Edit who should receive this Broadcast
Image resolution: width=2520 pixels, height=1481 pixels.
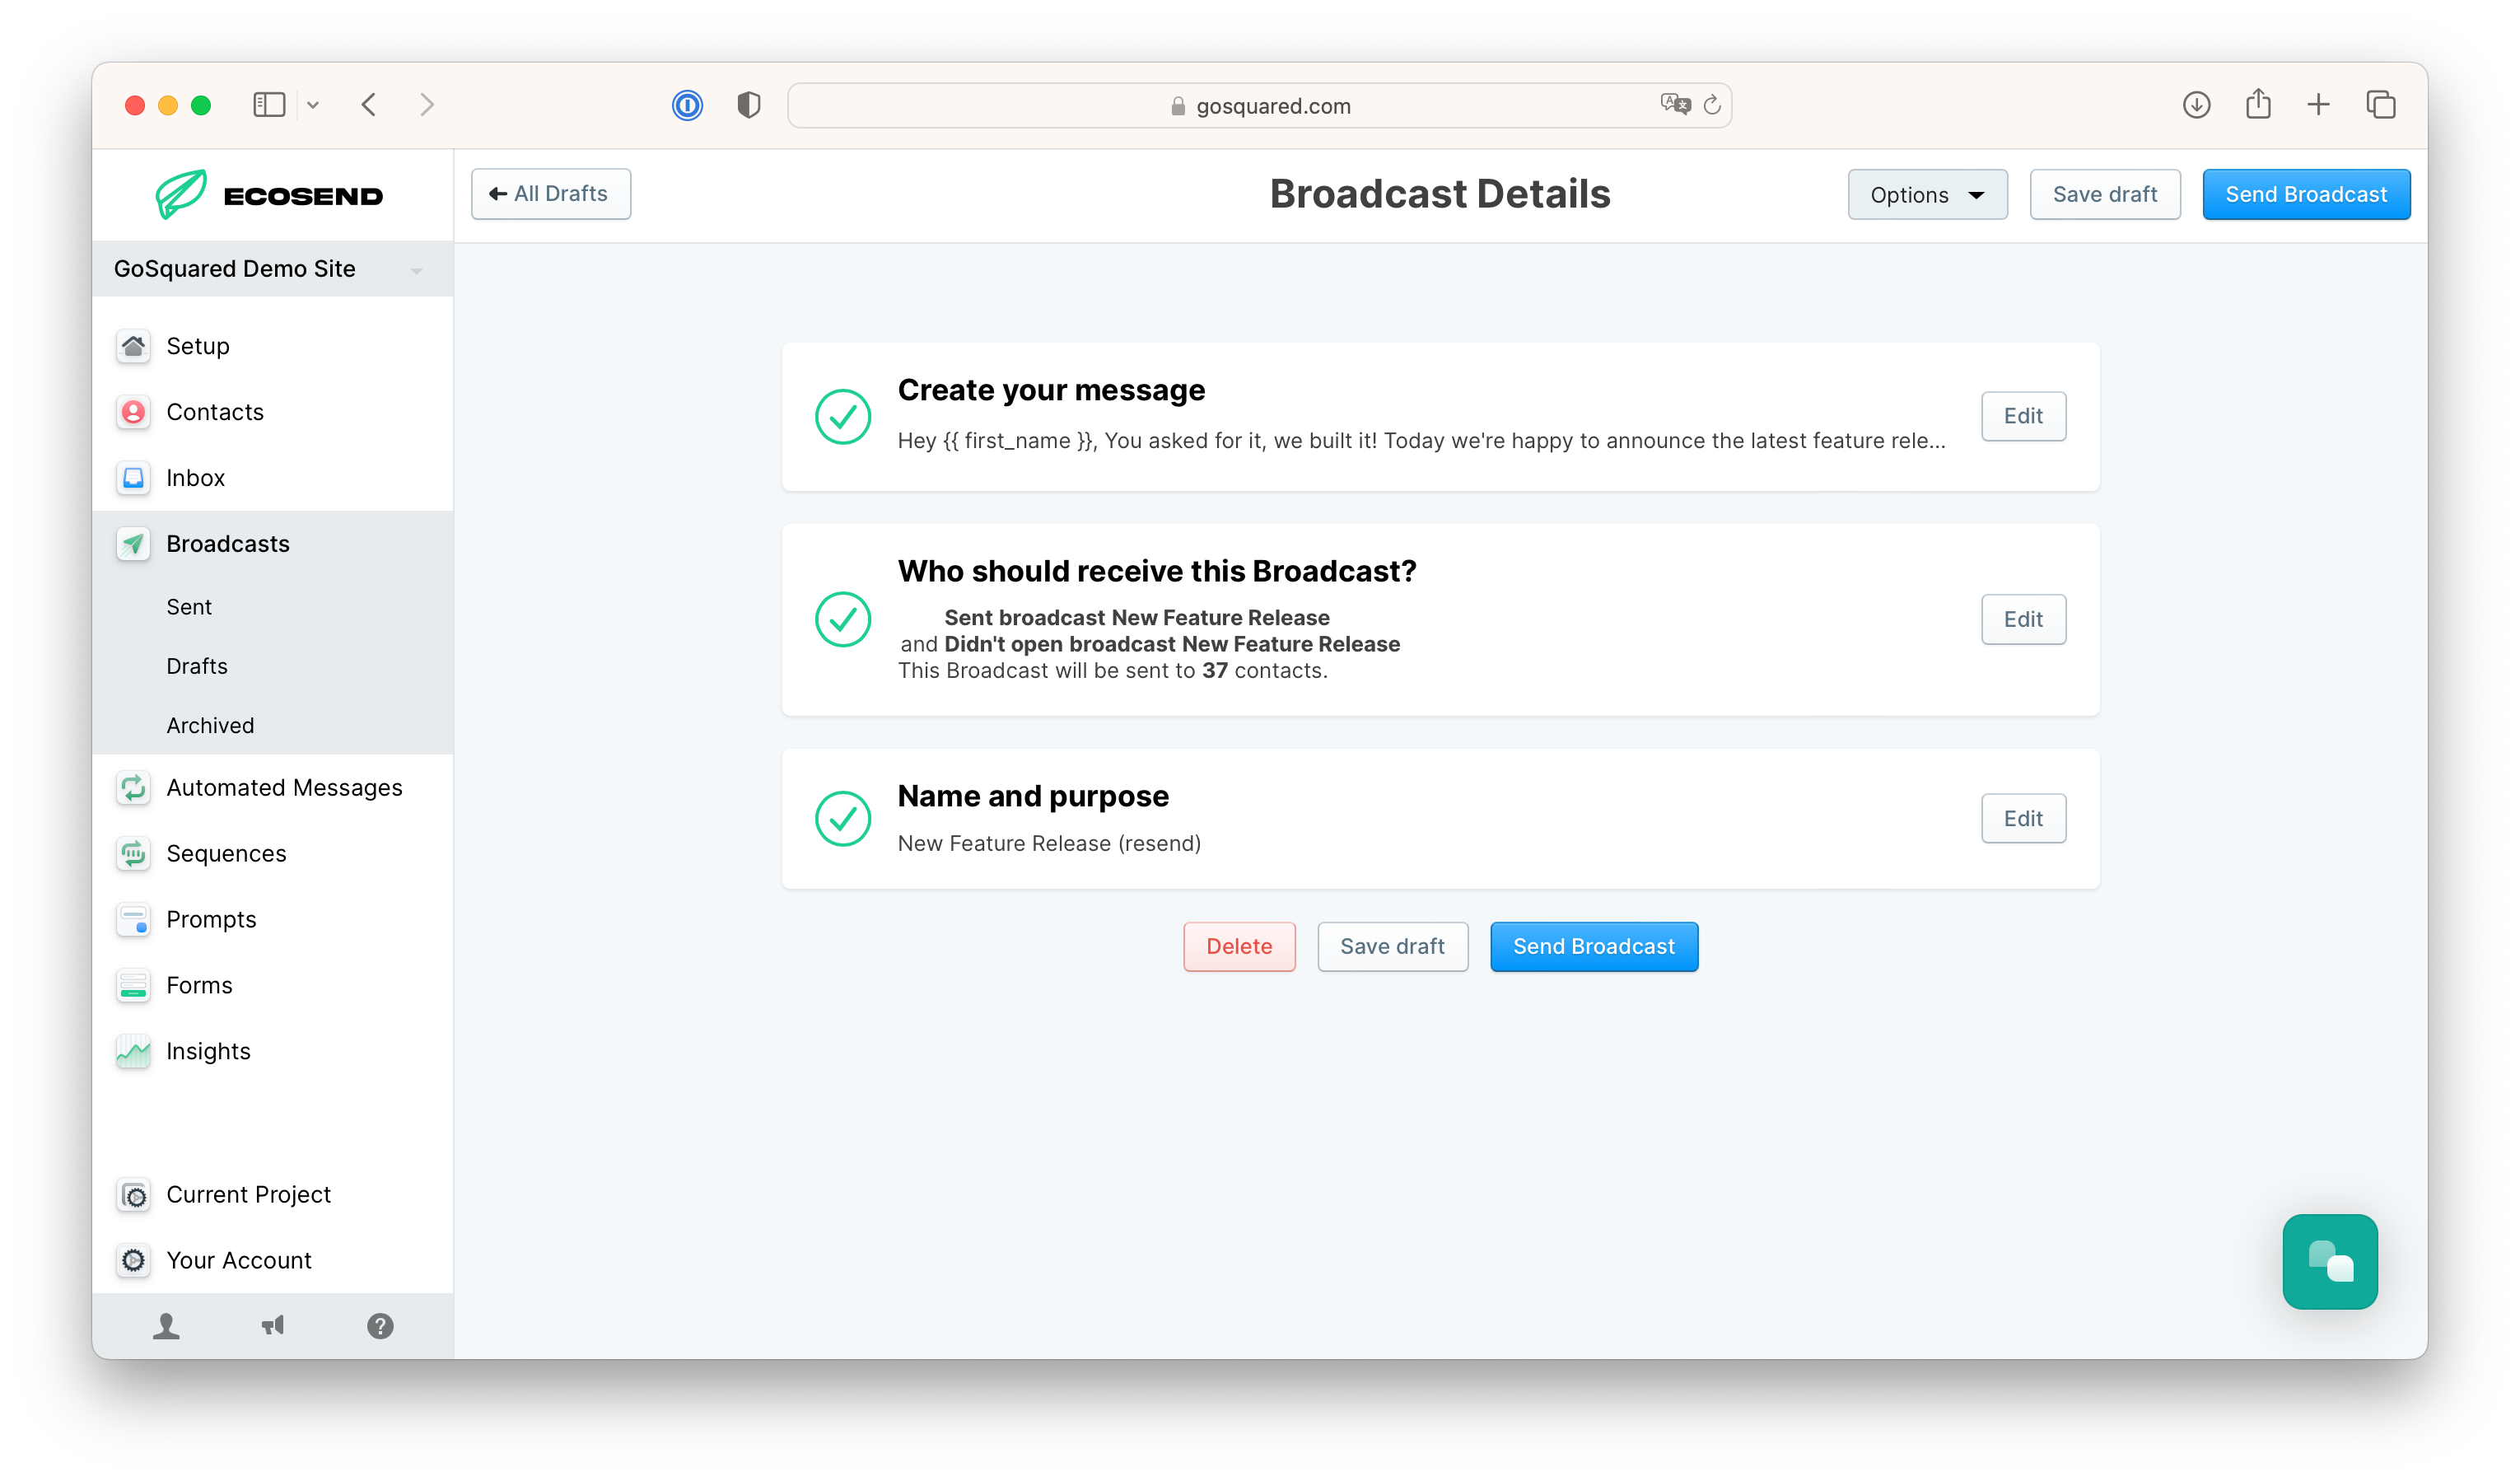[x=2023, y=620]
